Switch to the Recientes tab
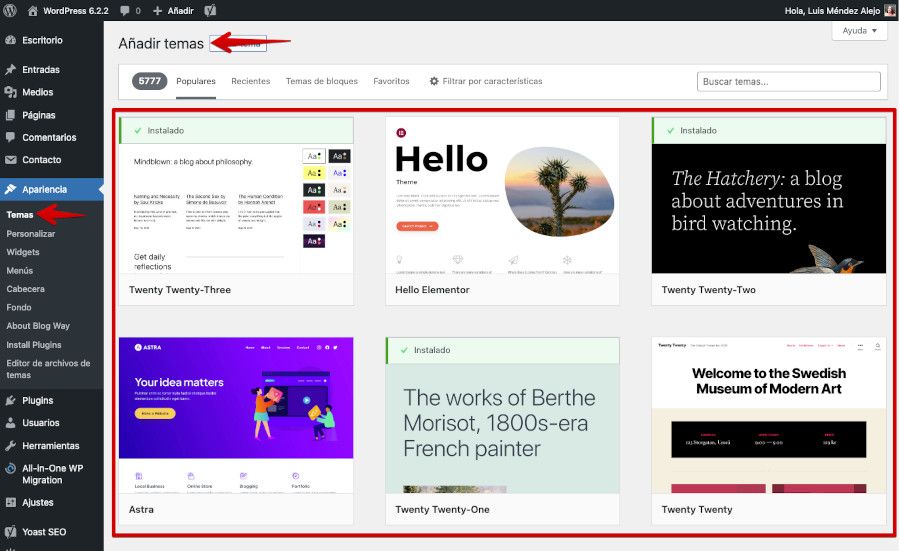 (250, 82)
